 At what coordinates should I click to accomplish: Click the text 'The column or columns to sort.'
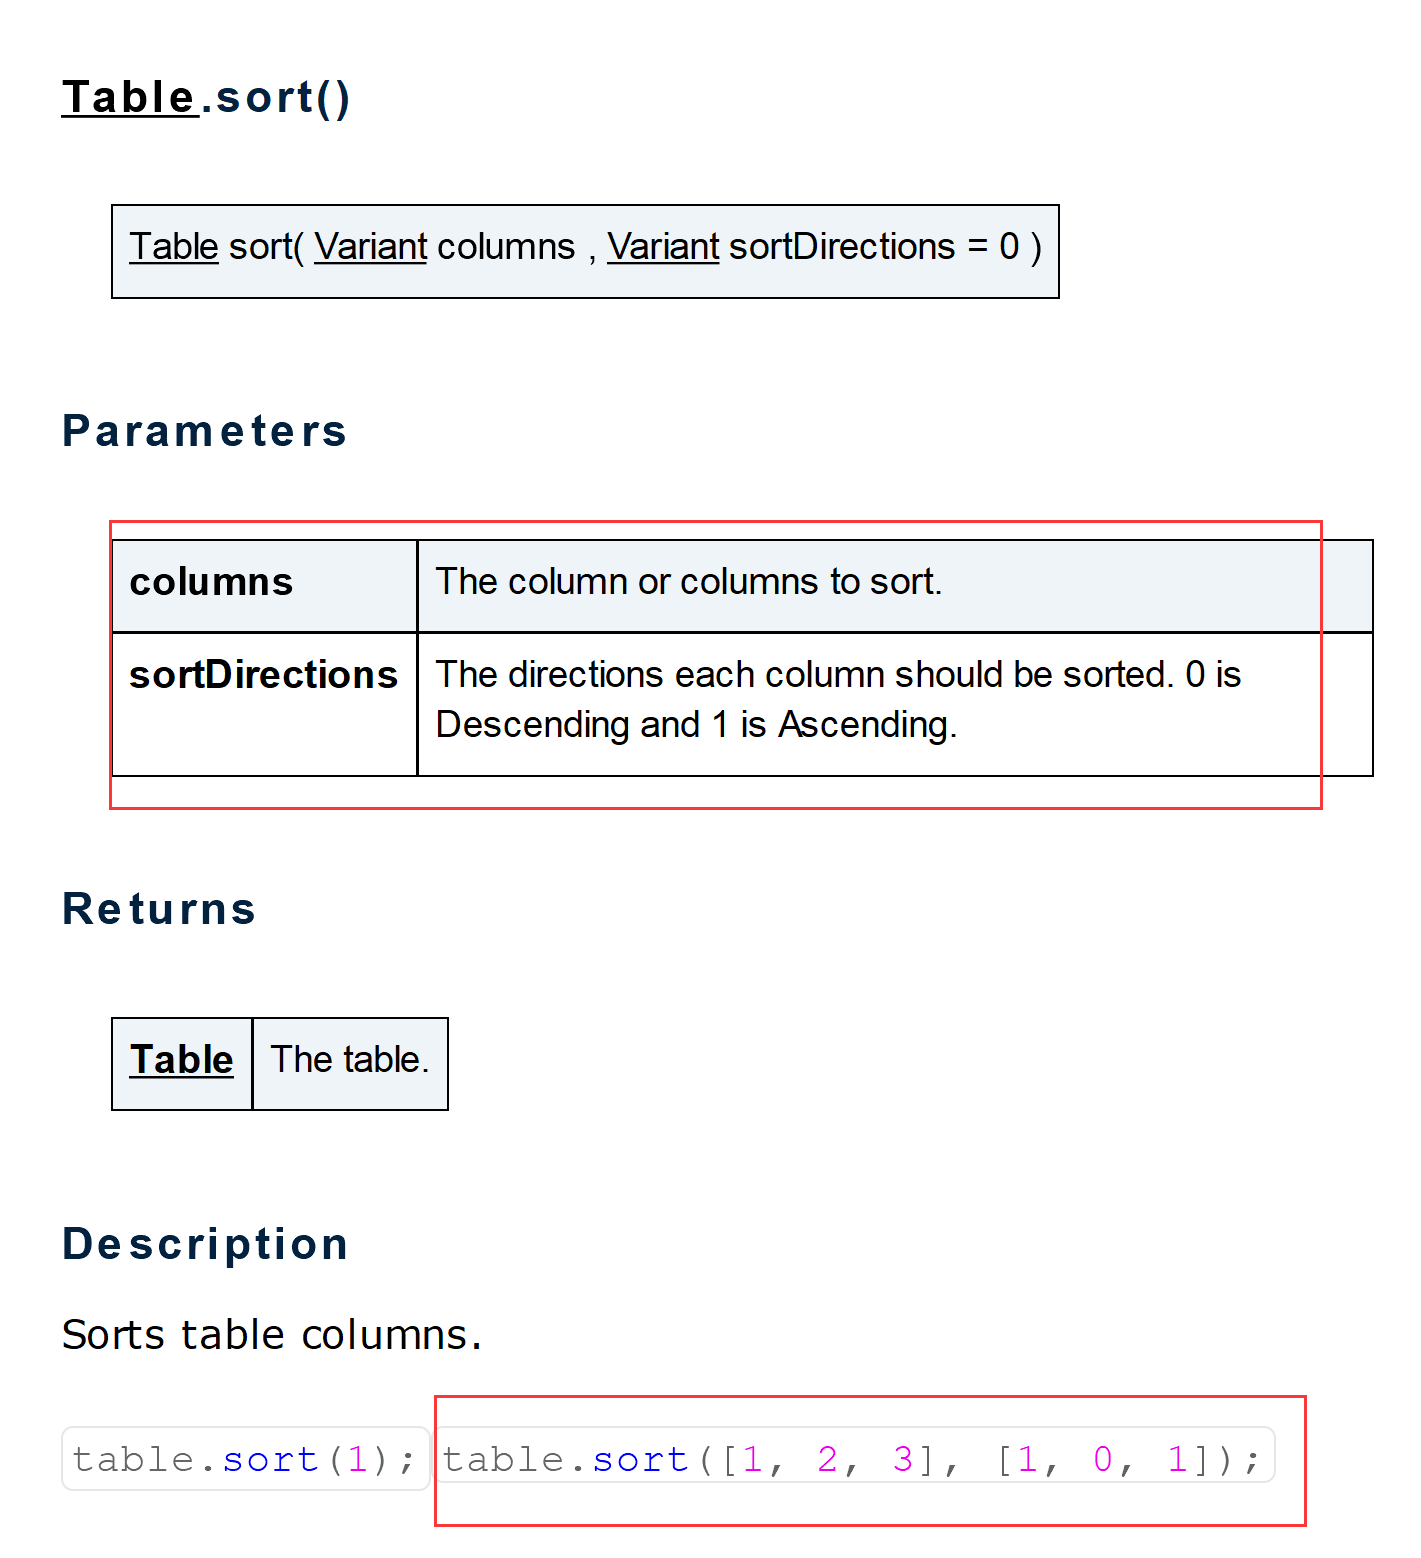point(688,582)
